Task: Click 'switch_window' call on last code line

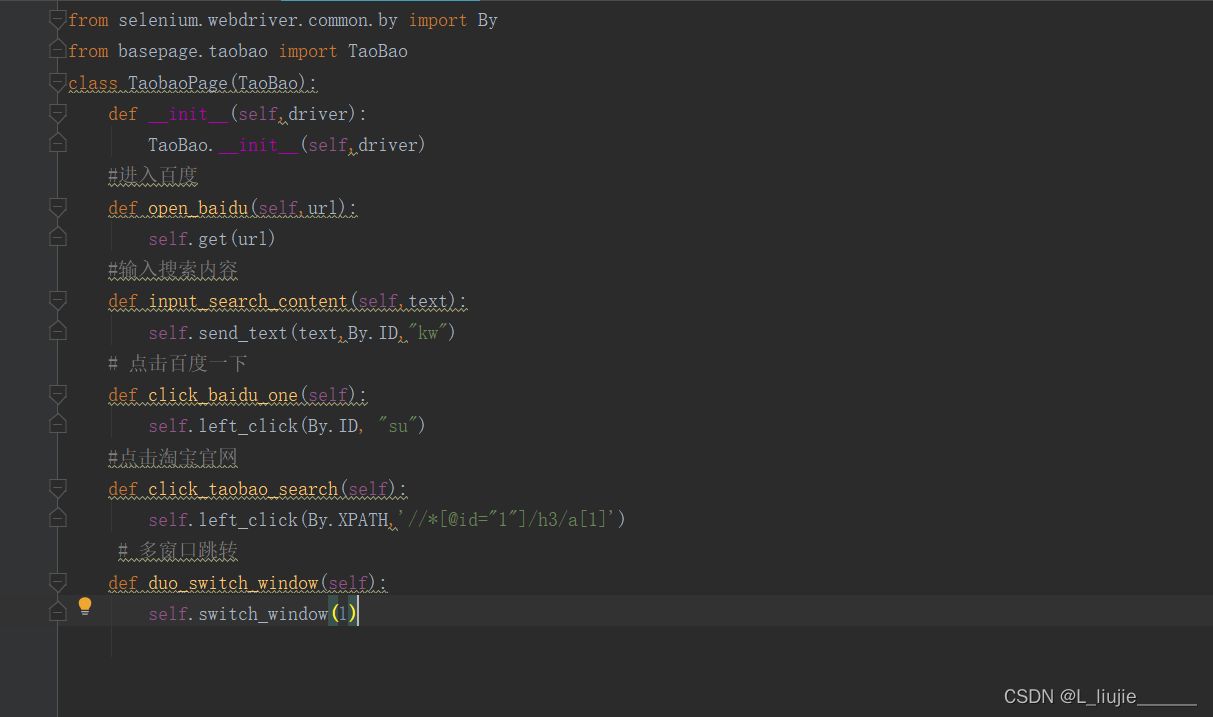Action: coord(263,614)
